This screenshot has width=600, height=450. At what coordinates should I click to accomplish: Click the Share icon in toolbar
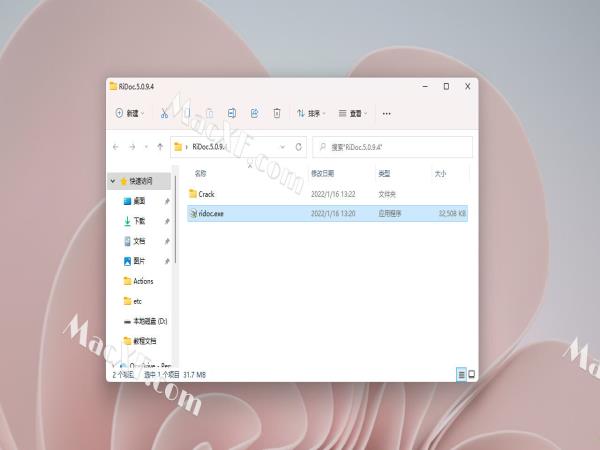pyautogui.click(x=254, y=113)
